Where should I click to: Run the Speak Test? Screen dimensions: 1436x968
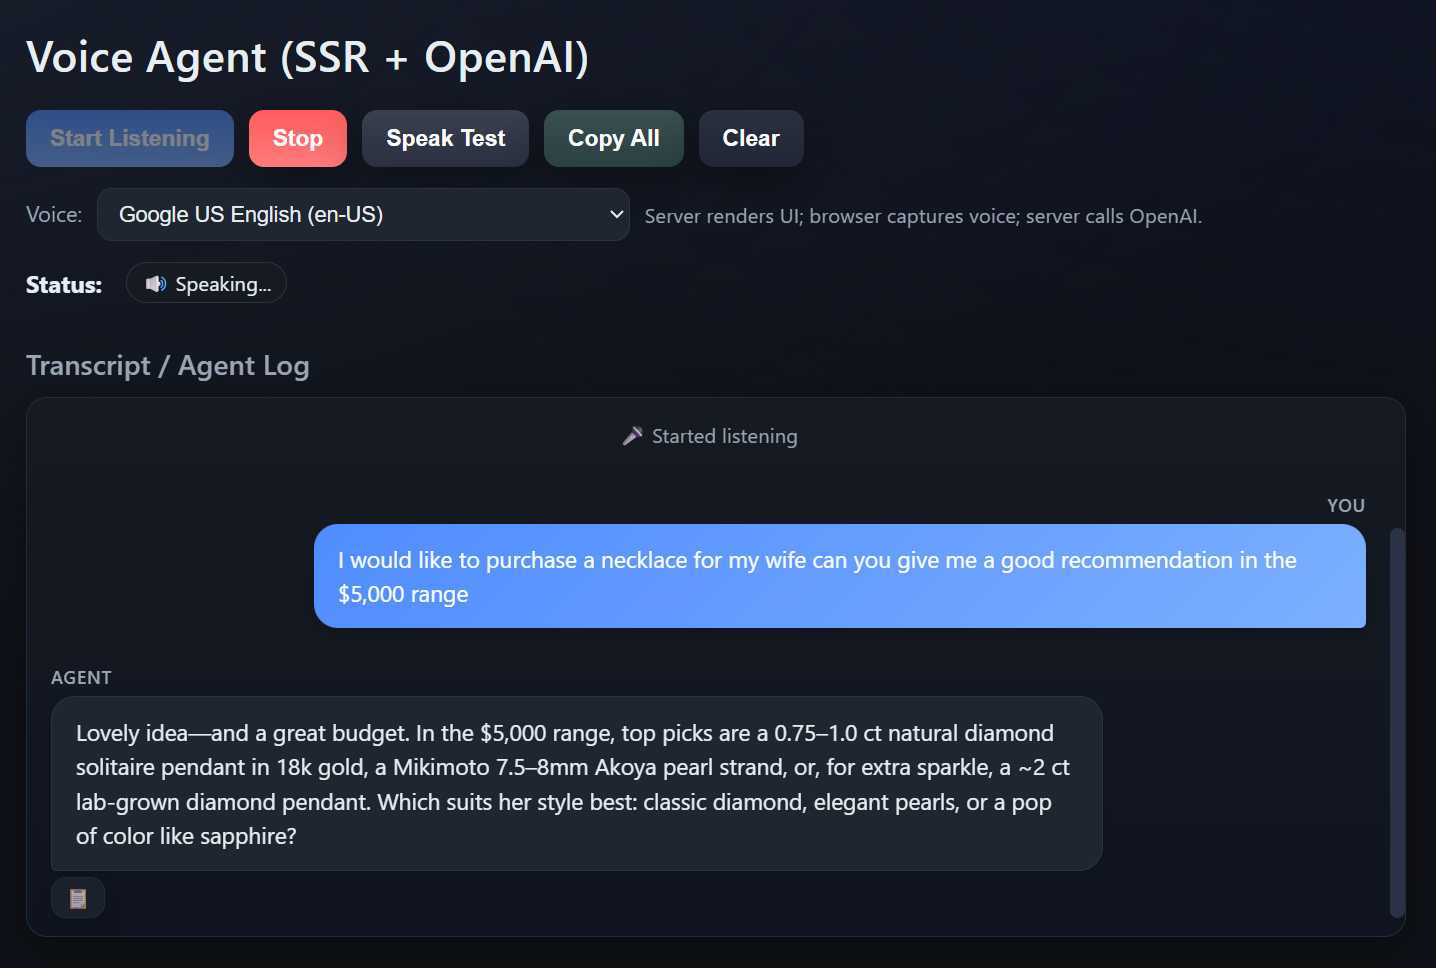point(445,138)
